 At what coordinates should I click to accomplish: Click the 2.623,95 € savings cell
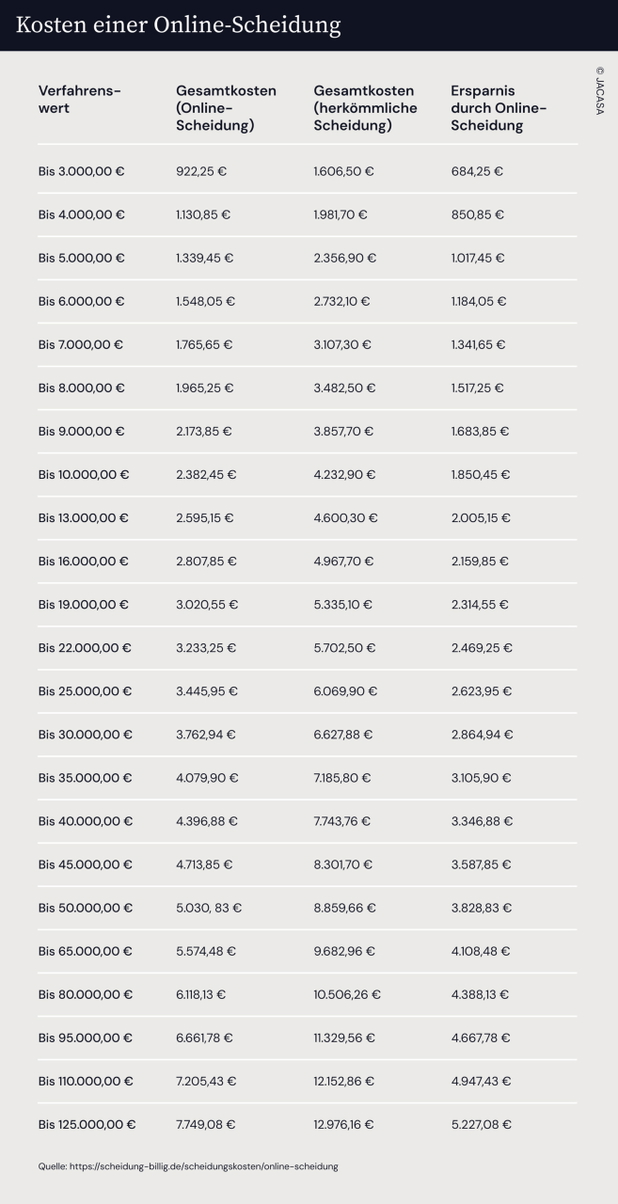[x=481, y=691]
